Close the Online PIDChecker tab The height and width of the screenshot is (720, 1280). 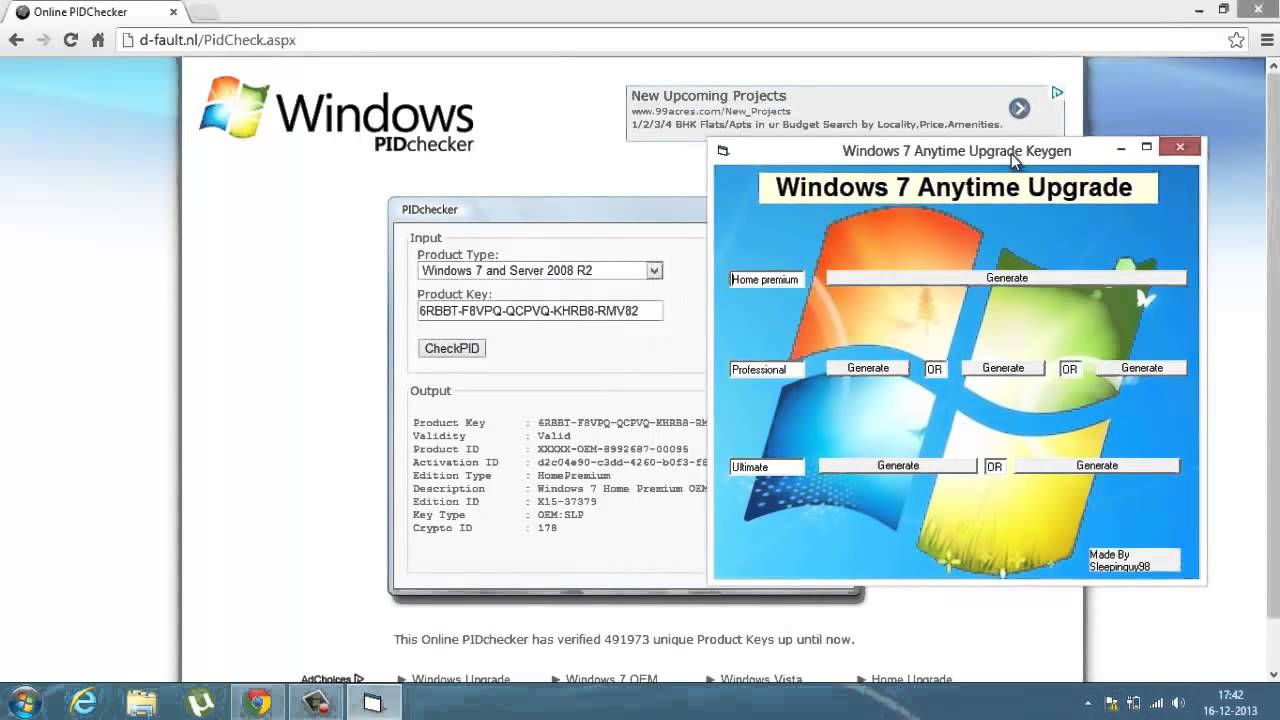[x=173, y=12]
